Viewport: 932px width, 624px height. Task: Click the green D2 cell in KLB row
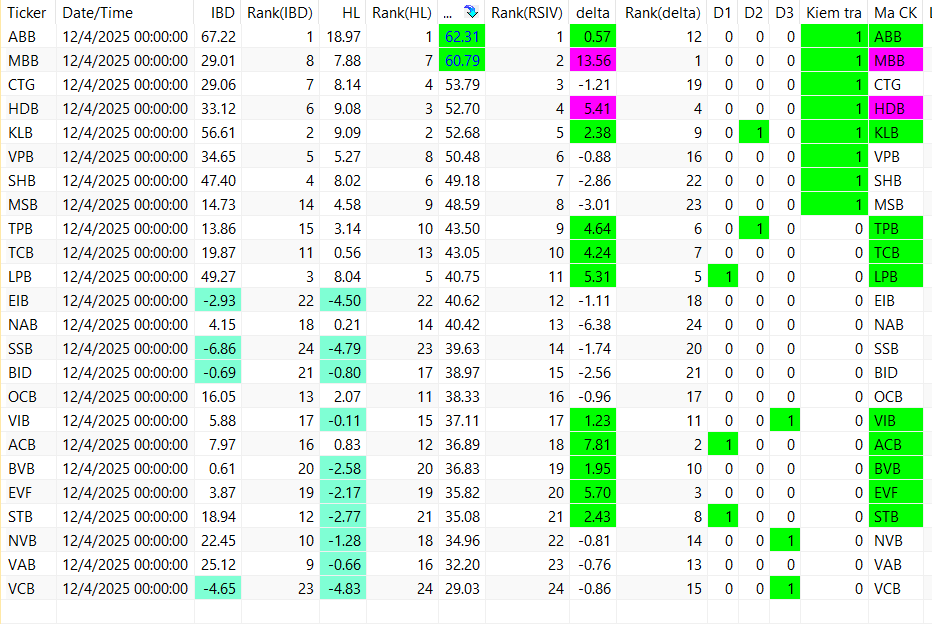754,133
